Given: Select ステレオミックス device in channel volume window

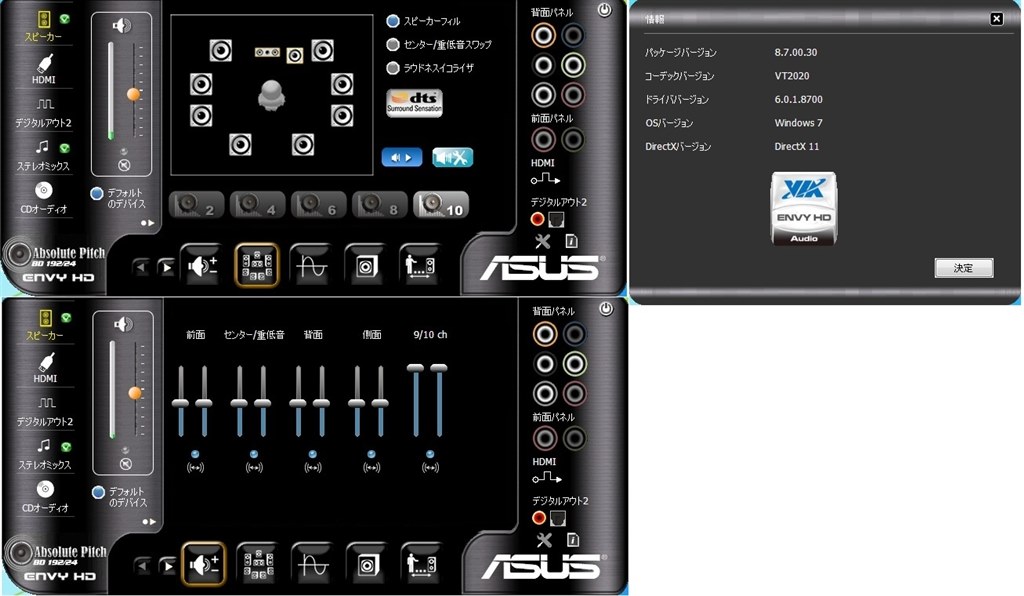Looking at the screenshot, I should click(x=45, y=454).
